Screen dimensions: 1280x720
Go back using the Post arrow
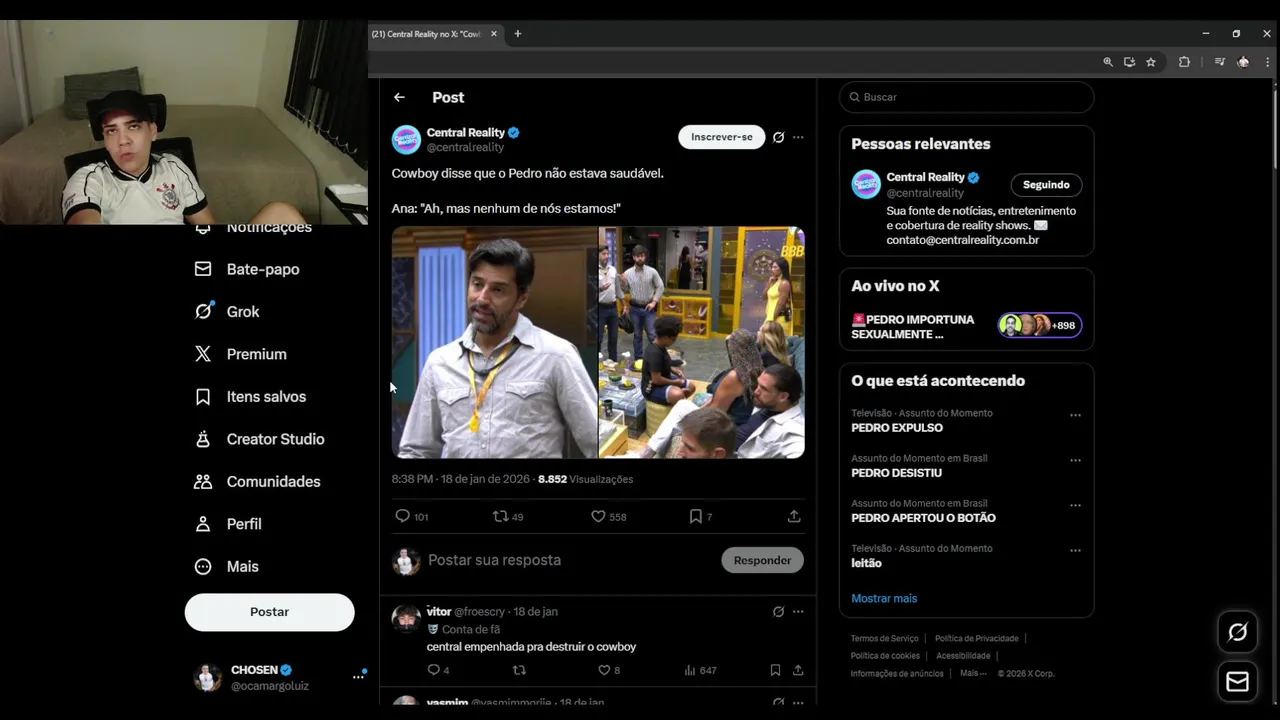click(x=399, y=97)
